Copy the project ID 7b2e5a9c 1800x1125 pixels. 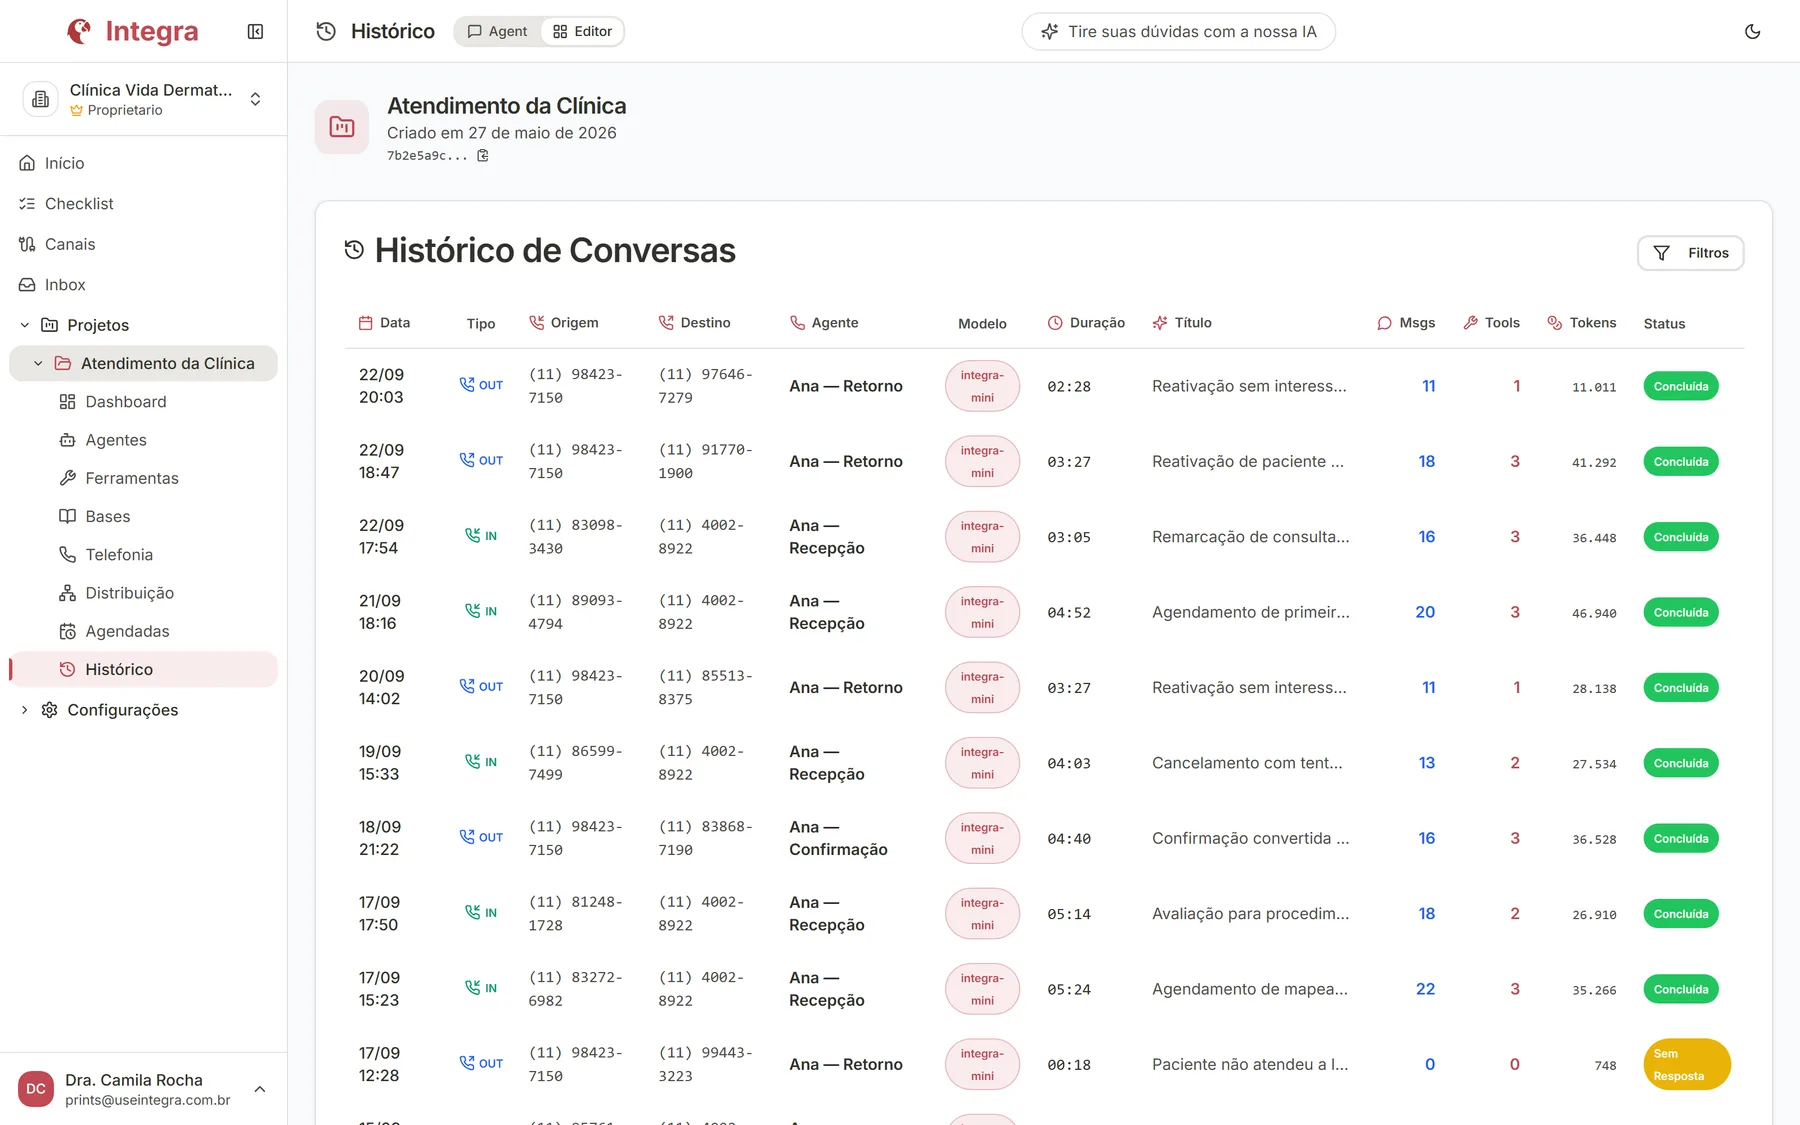pos(483,156)
